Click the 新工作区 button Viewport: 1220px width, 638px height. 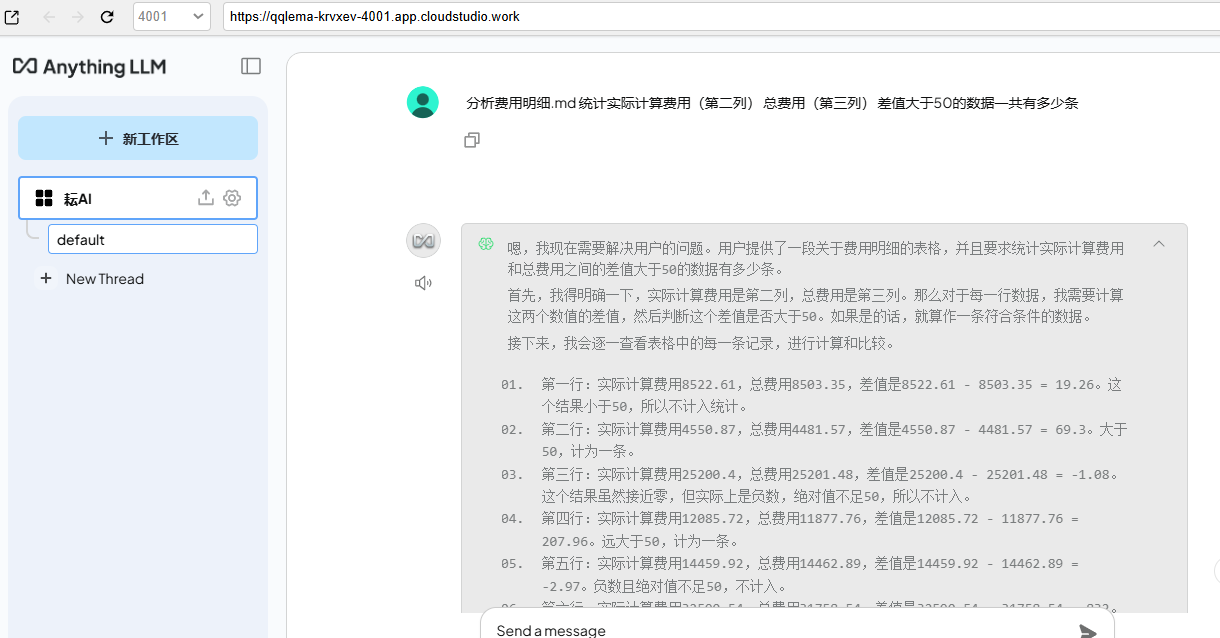click(x=138, y=138)
